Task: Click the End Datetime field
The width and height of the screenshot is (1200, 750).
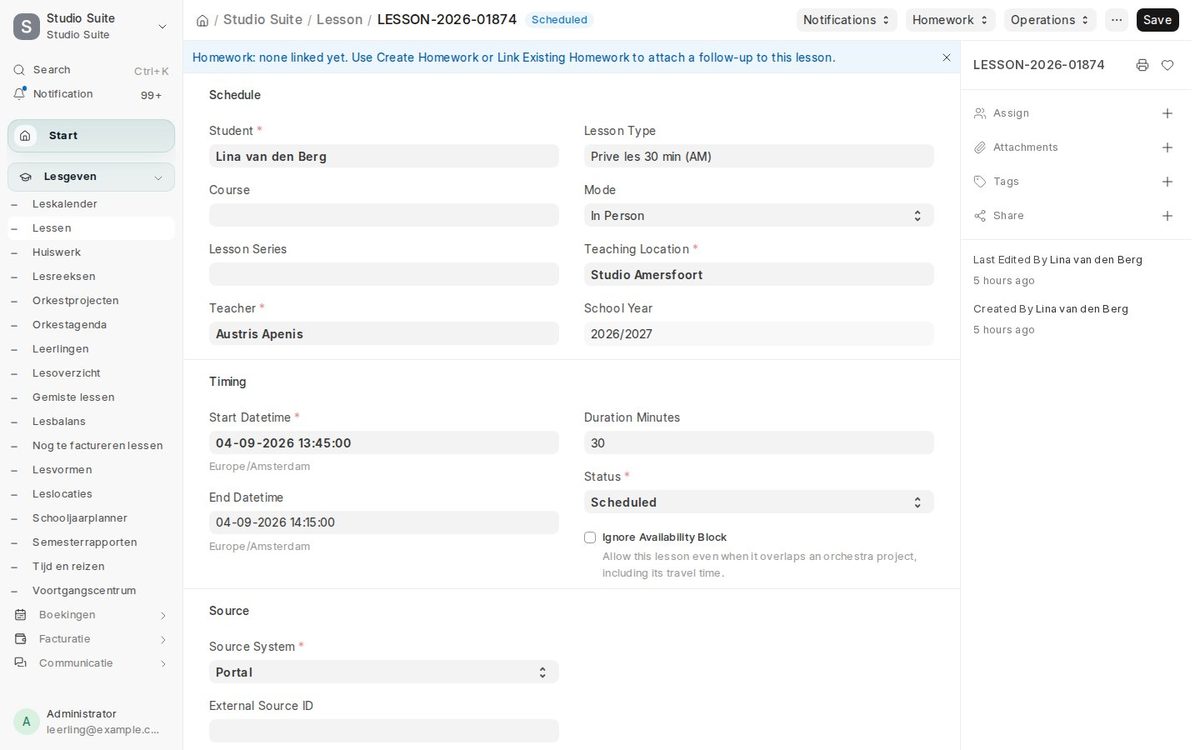Action: (384, 523)
